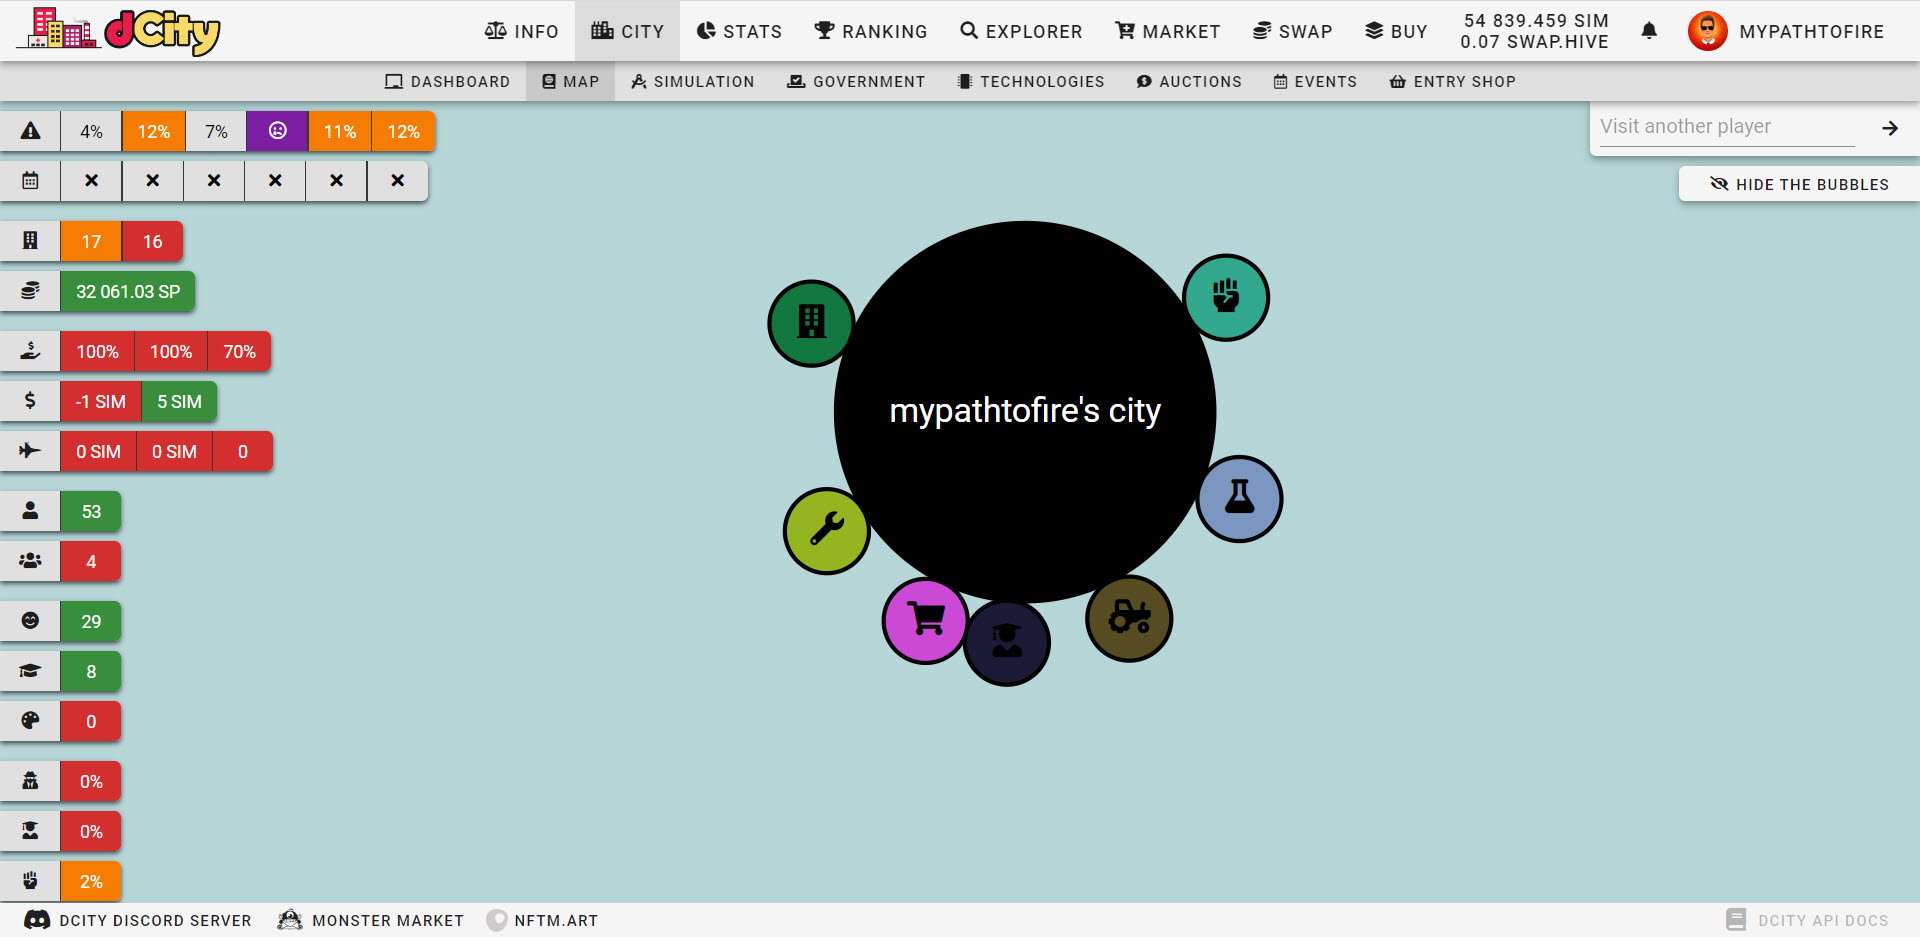
Task: Open the INFO menu
Action: [521, 31]
